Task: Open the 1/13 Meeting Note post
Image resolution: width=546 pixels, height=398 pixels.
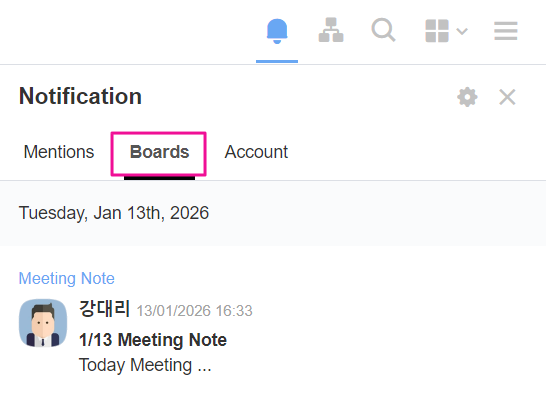Action: (x=153, y=340)
